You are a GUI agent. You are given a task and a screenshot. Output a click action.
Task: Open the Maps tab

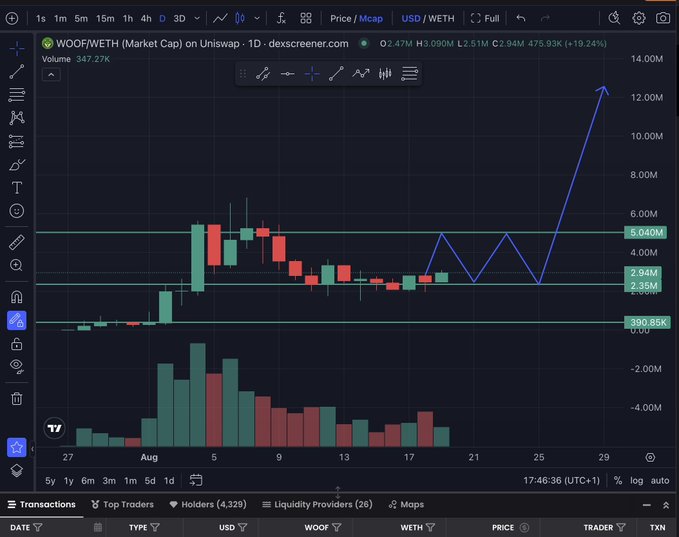[x=406, y=505]
